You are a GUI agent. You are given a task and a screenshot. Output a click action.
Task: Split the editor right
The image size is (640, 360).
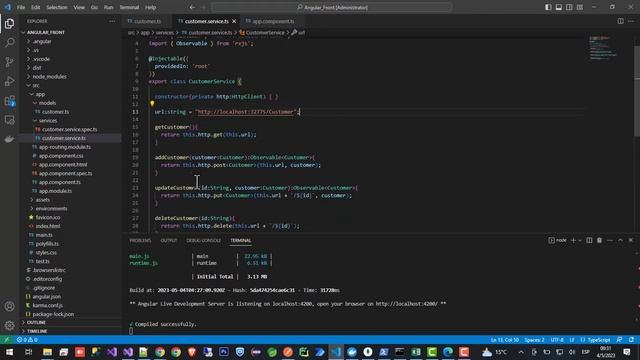pyautogui.click(x=620, y=21)
